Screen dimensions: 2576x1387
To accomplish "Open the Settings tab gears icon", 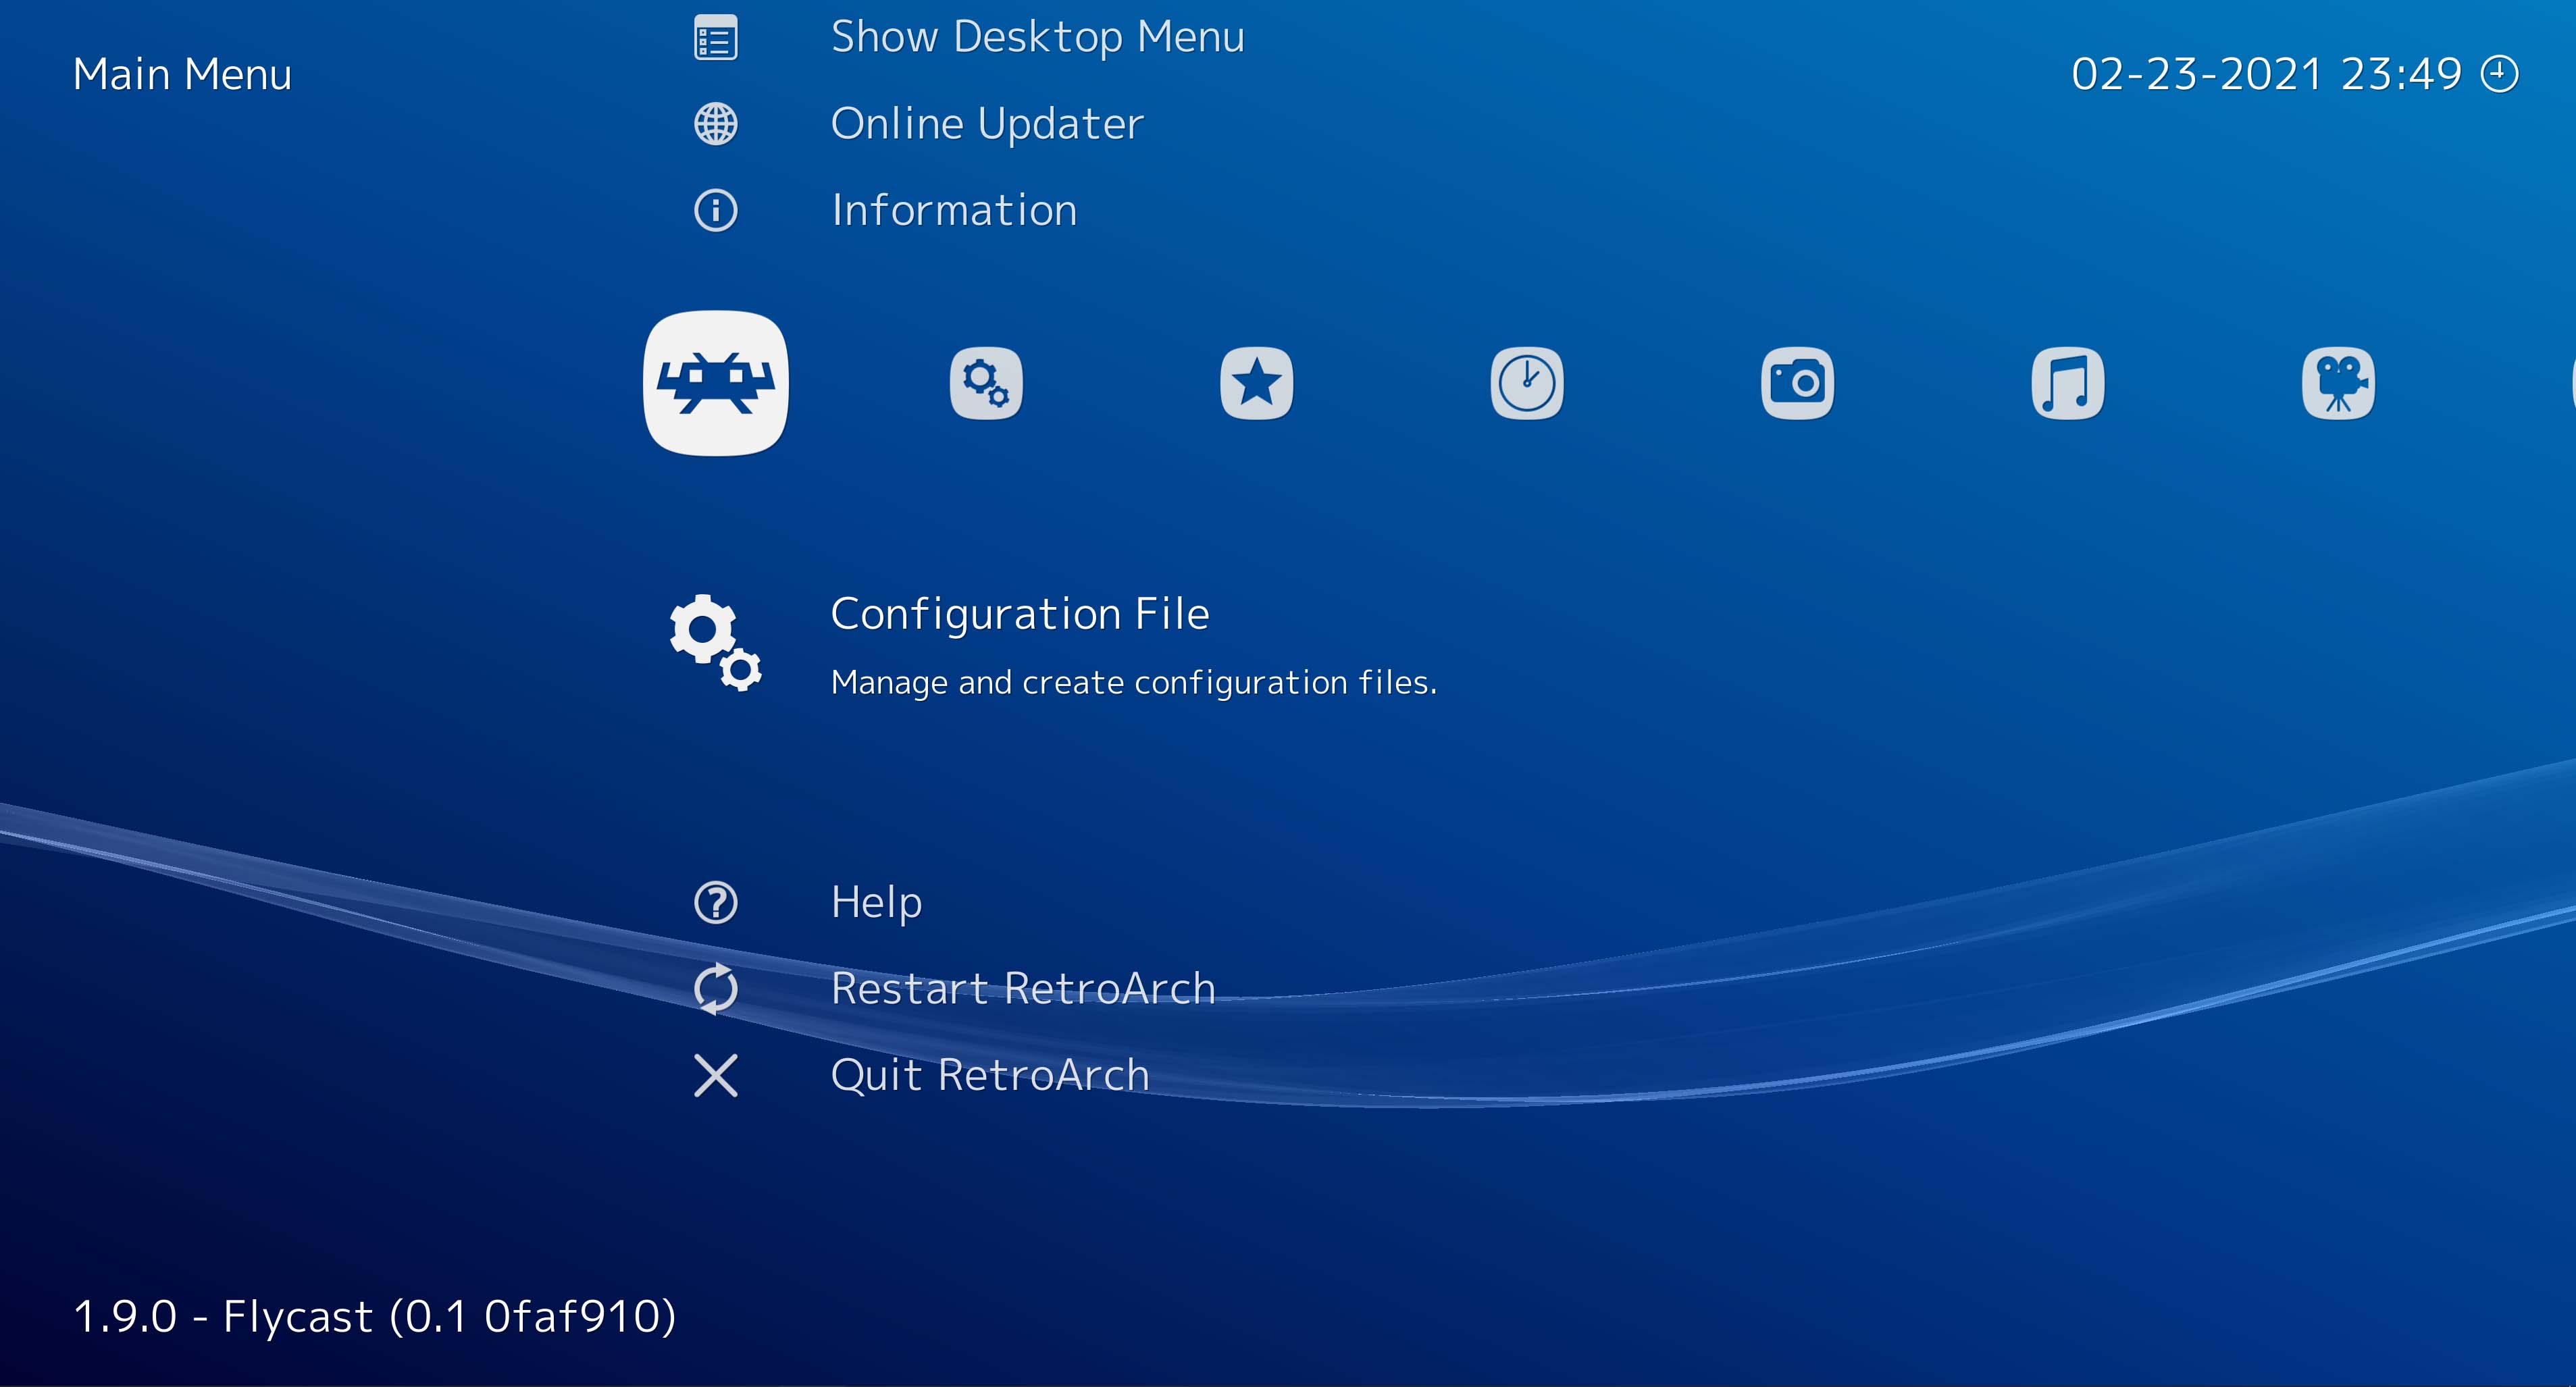I will point(986,383).
